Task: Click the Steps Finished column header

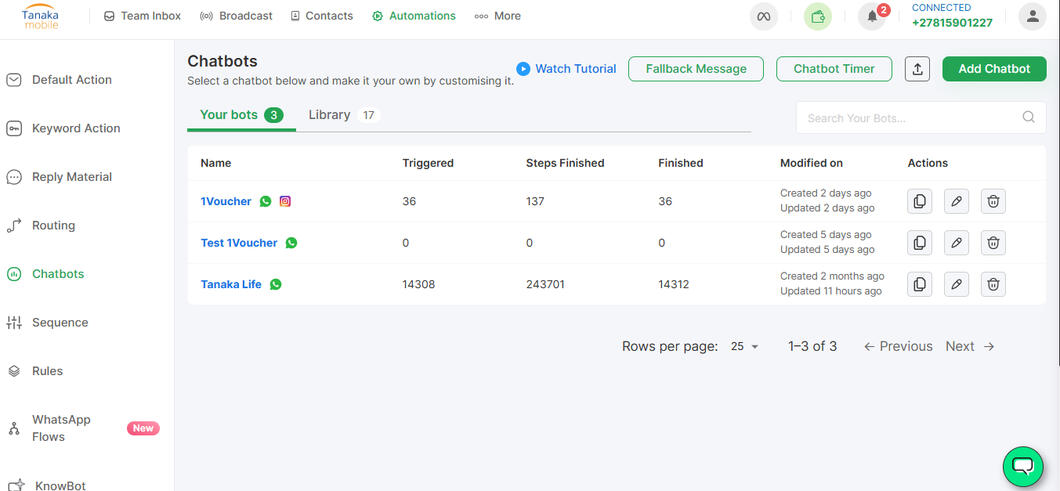Action: pos(565,163)
